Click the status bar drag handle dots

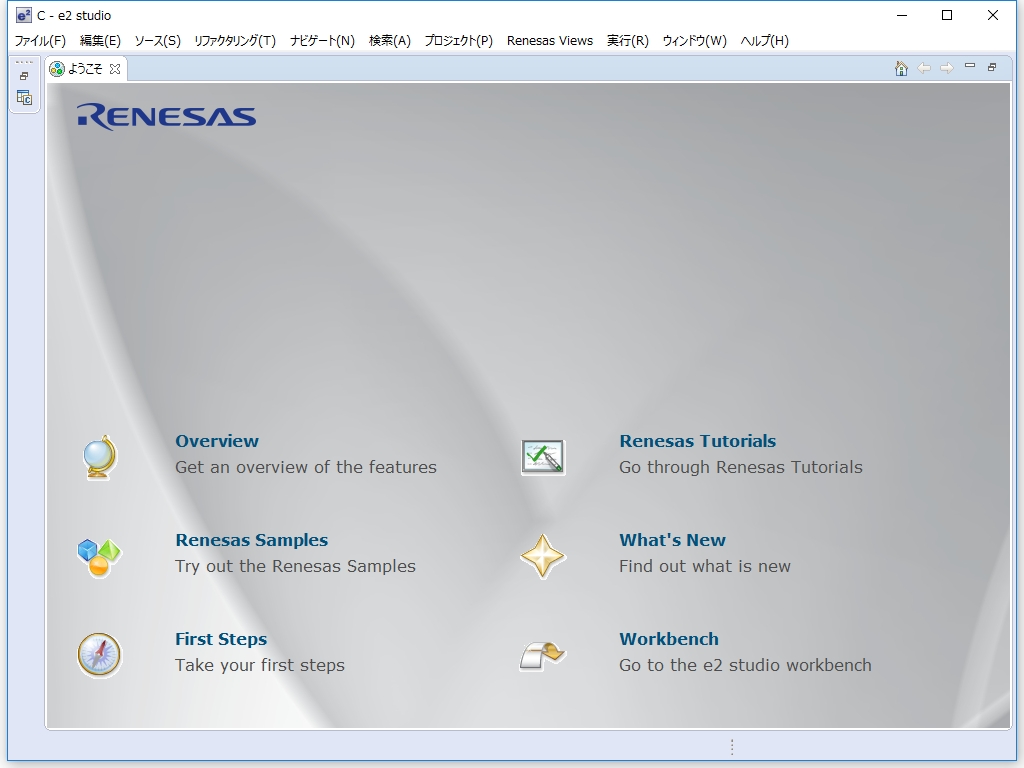tap(732, 746)
